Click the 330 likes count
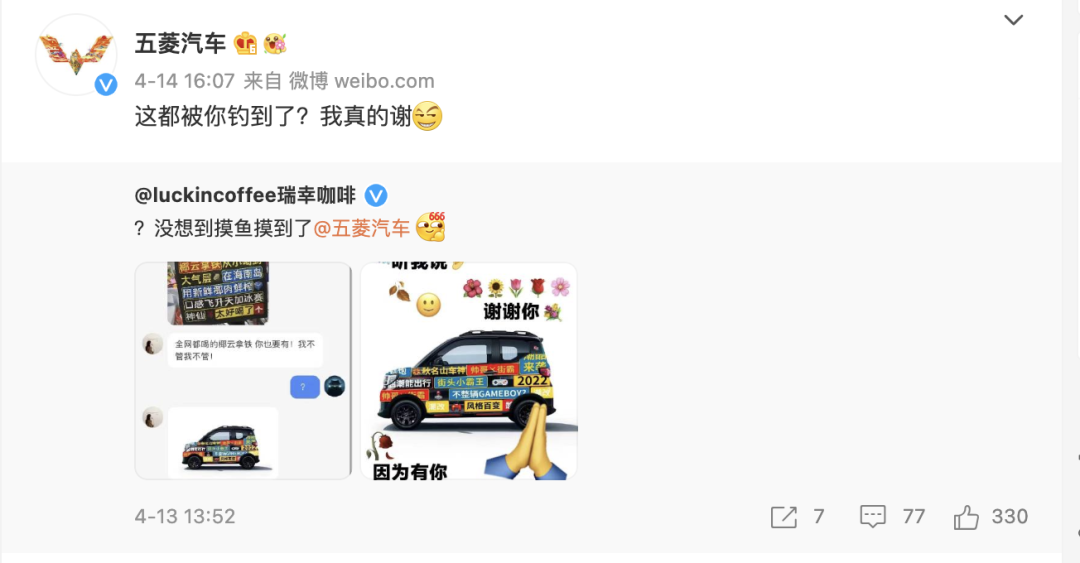 click(x=1010, y=516)
